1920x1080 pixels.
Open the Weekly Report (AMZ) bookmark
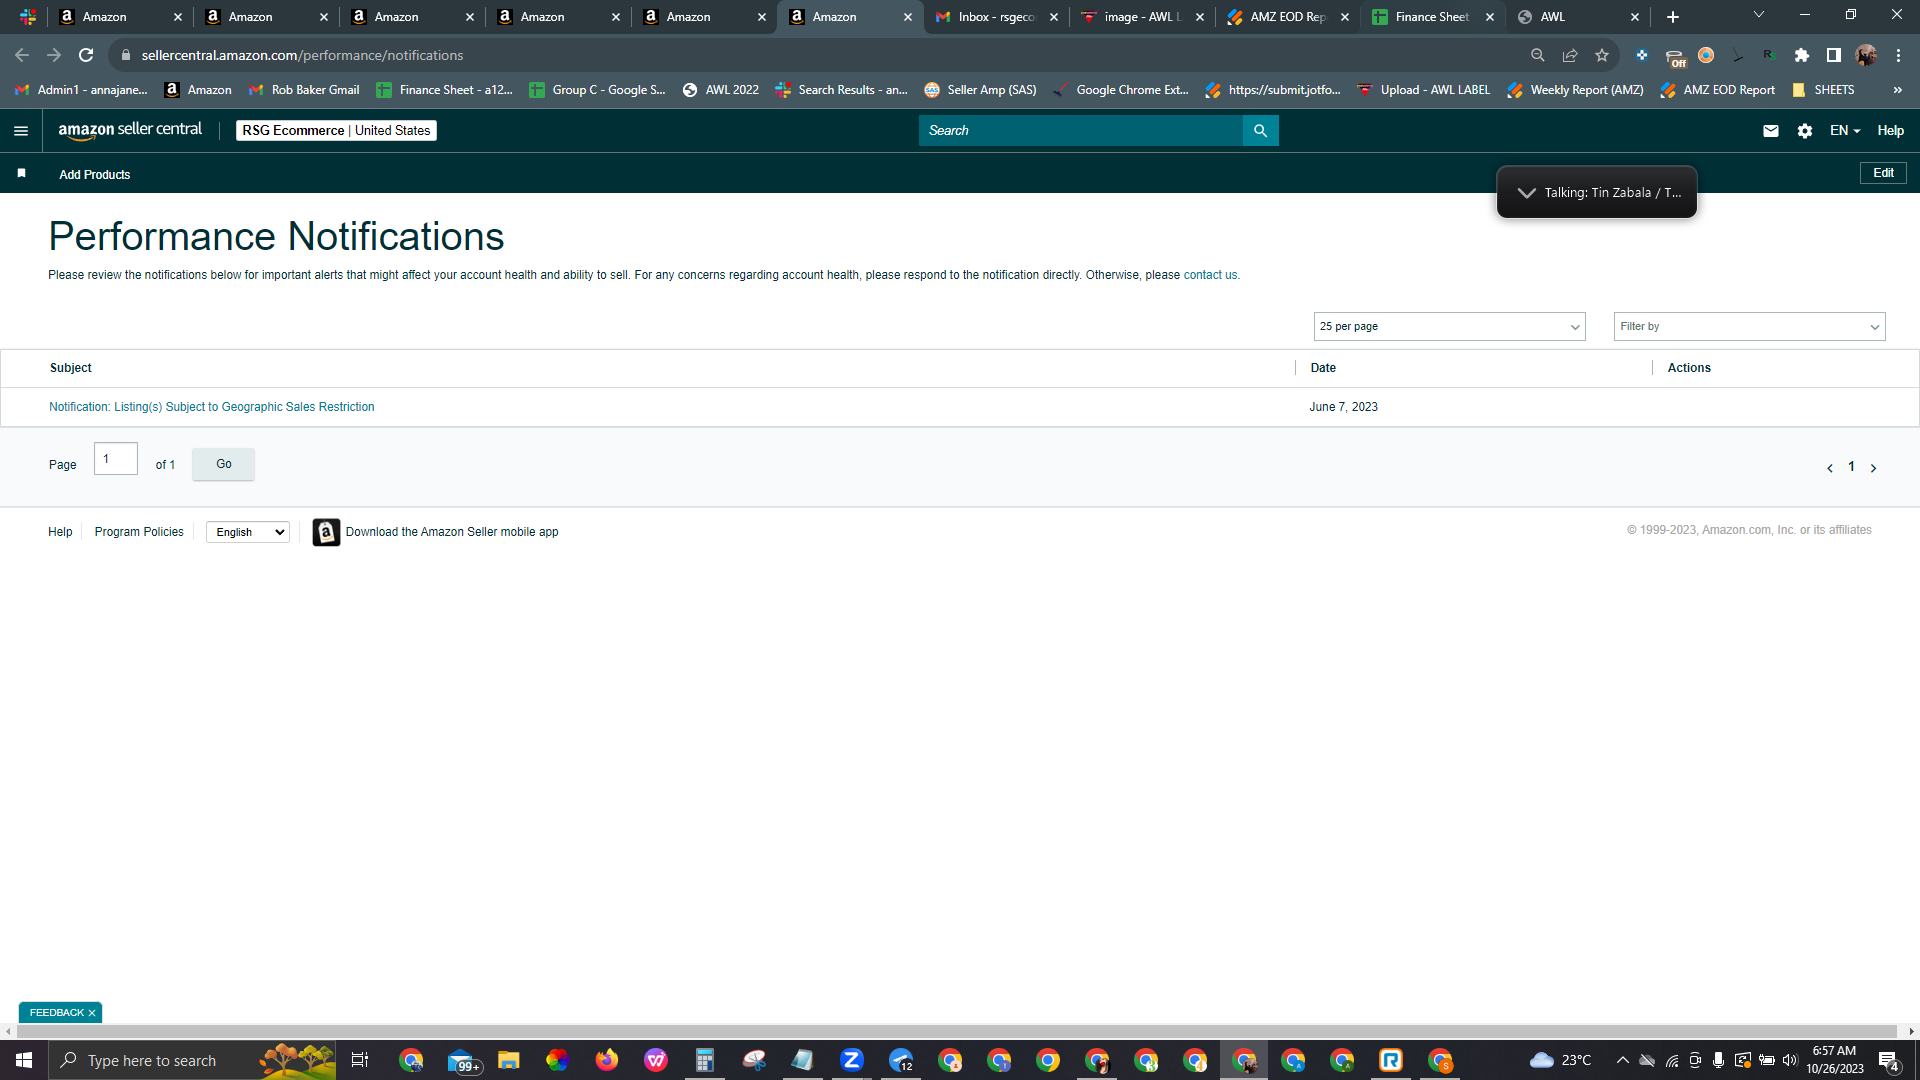click(1575, 90)
